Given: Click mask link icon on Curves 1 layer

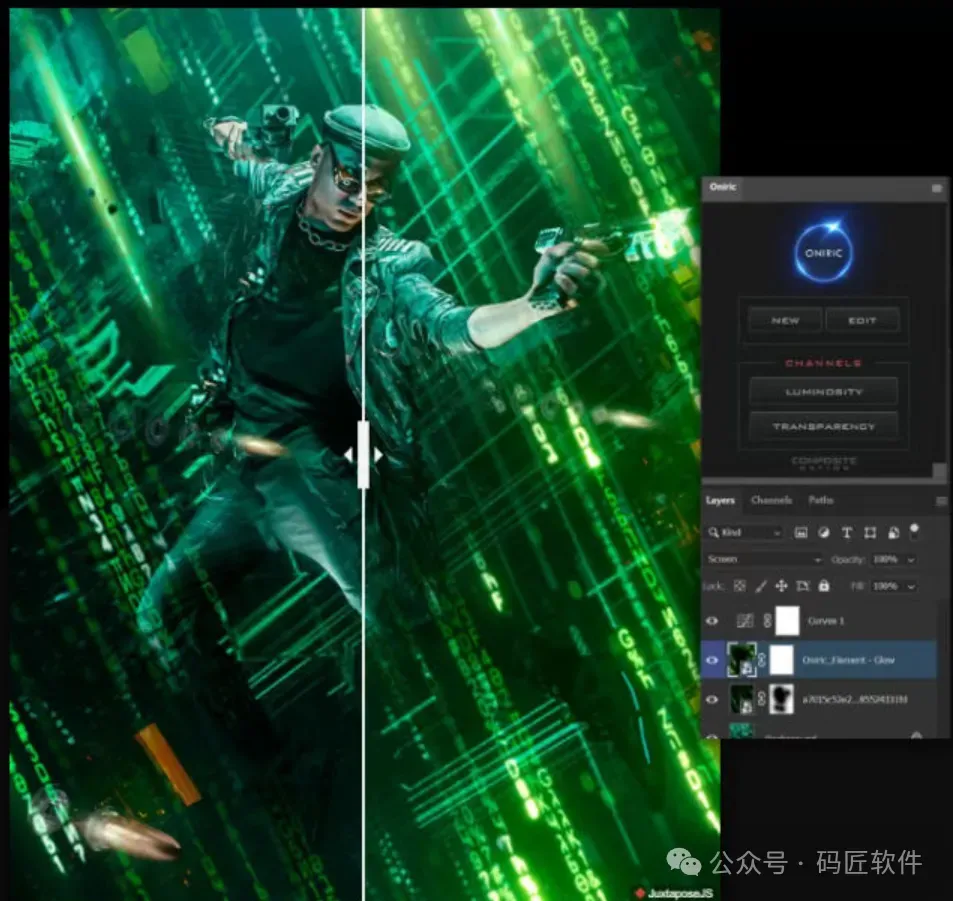Looking at the screenshot, I should click(x=767, y=621).
